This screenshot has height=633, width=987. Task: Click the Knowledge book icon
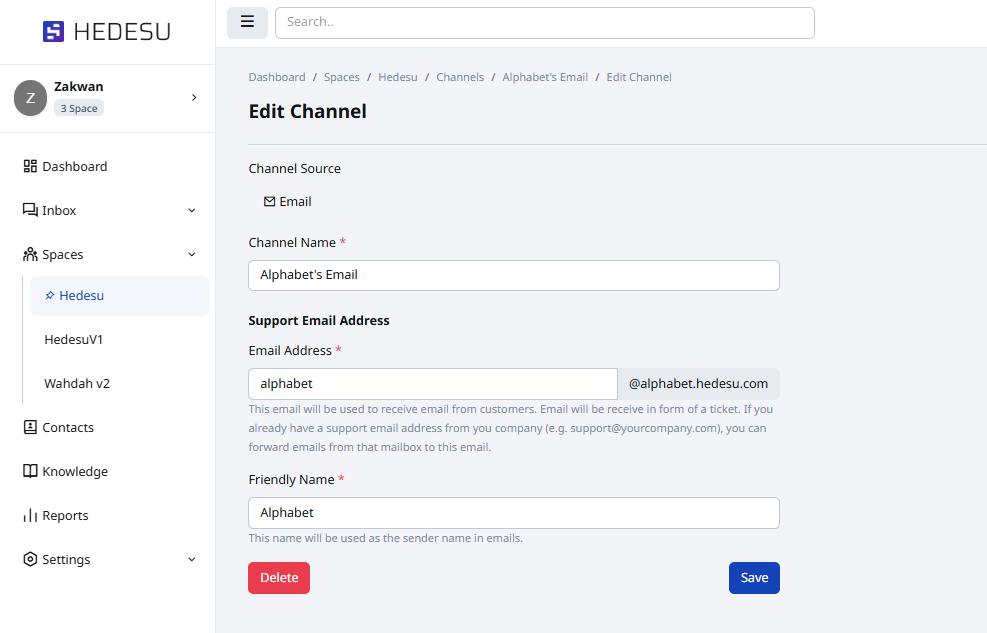(x=30, y=471)
